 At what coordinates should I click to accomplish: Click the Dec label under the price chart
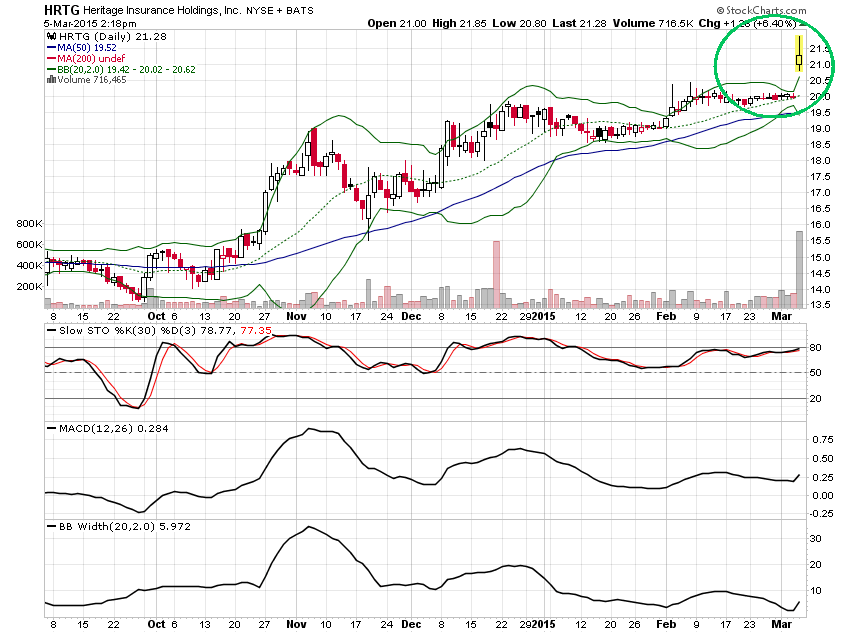pos(411,316)
